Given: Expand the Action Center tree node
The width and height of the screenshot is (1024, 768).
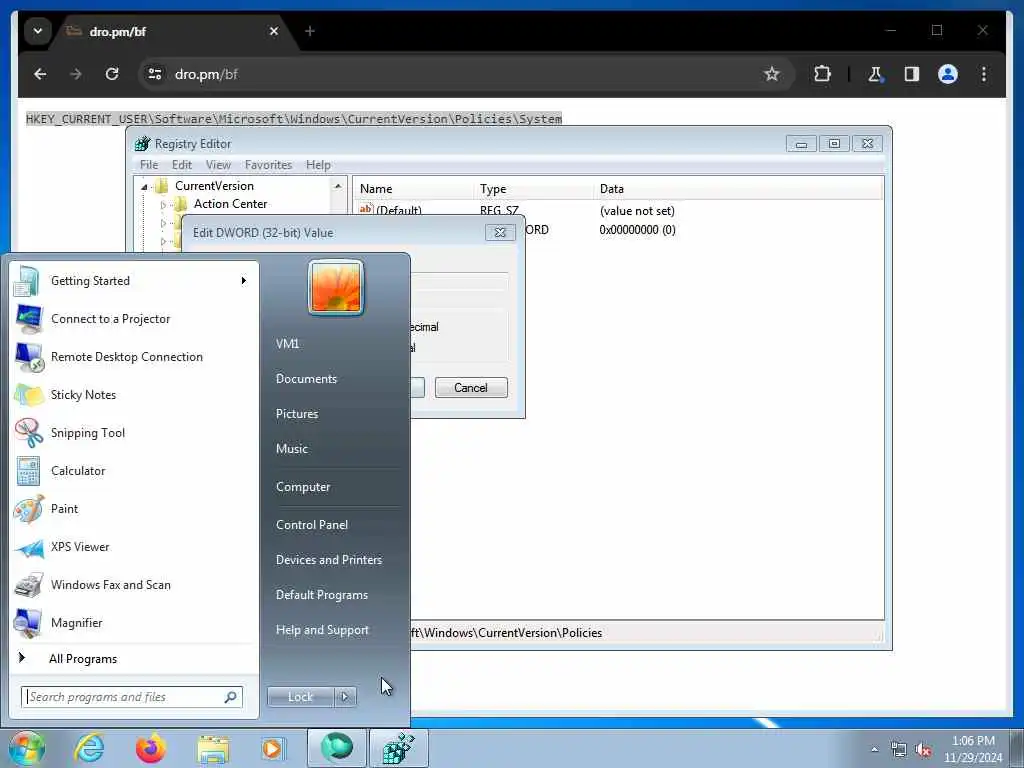Looking at the screenshot, I should tap(163, 205).
